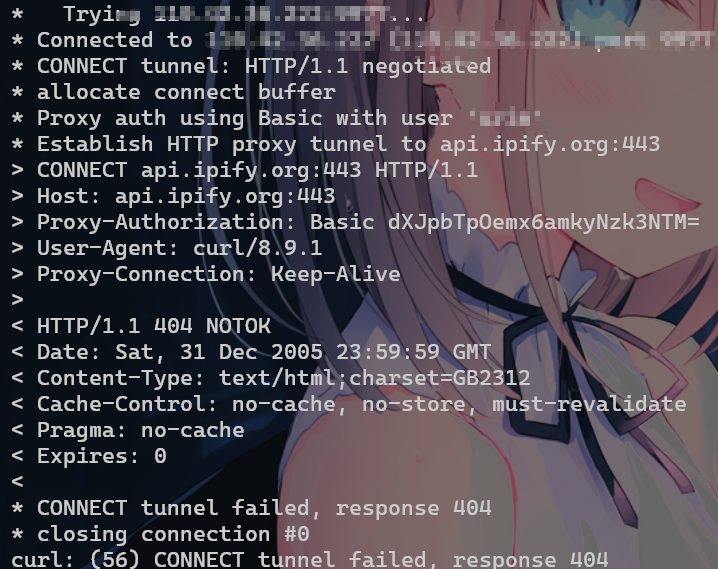Click the 'User-Agent: curl/8.9.1' line
Viewport: 718px width, 569px height.
point(167,248)
